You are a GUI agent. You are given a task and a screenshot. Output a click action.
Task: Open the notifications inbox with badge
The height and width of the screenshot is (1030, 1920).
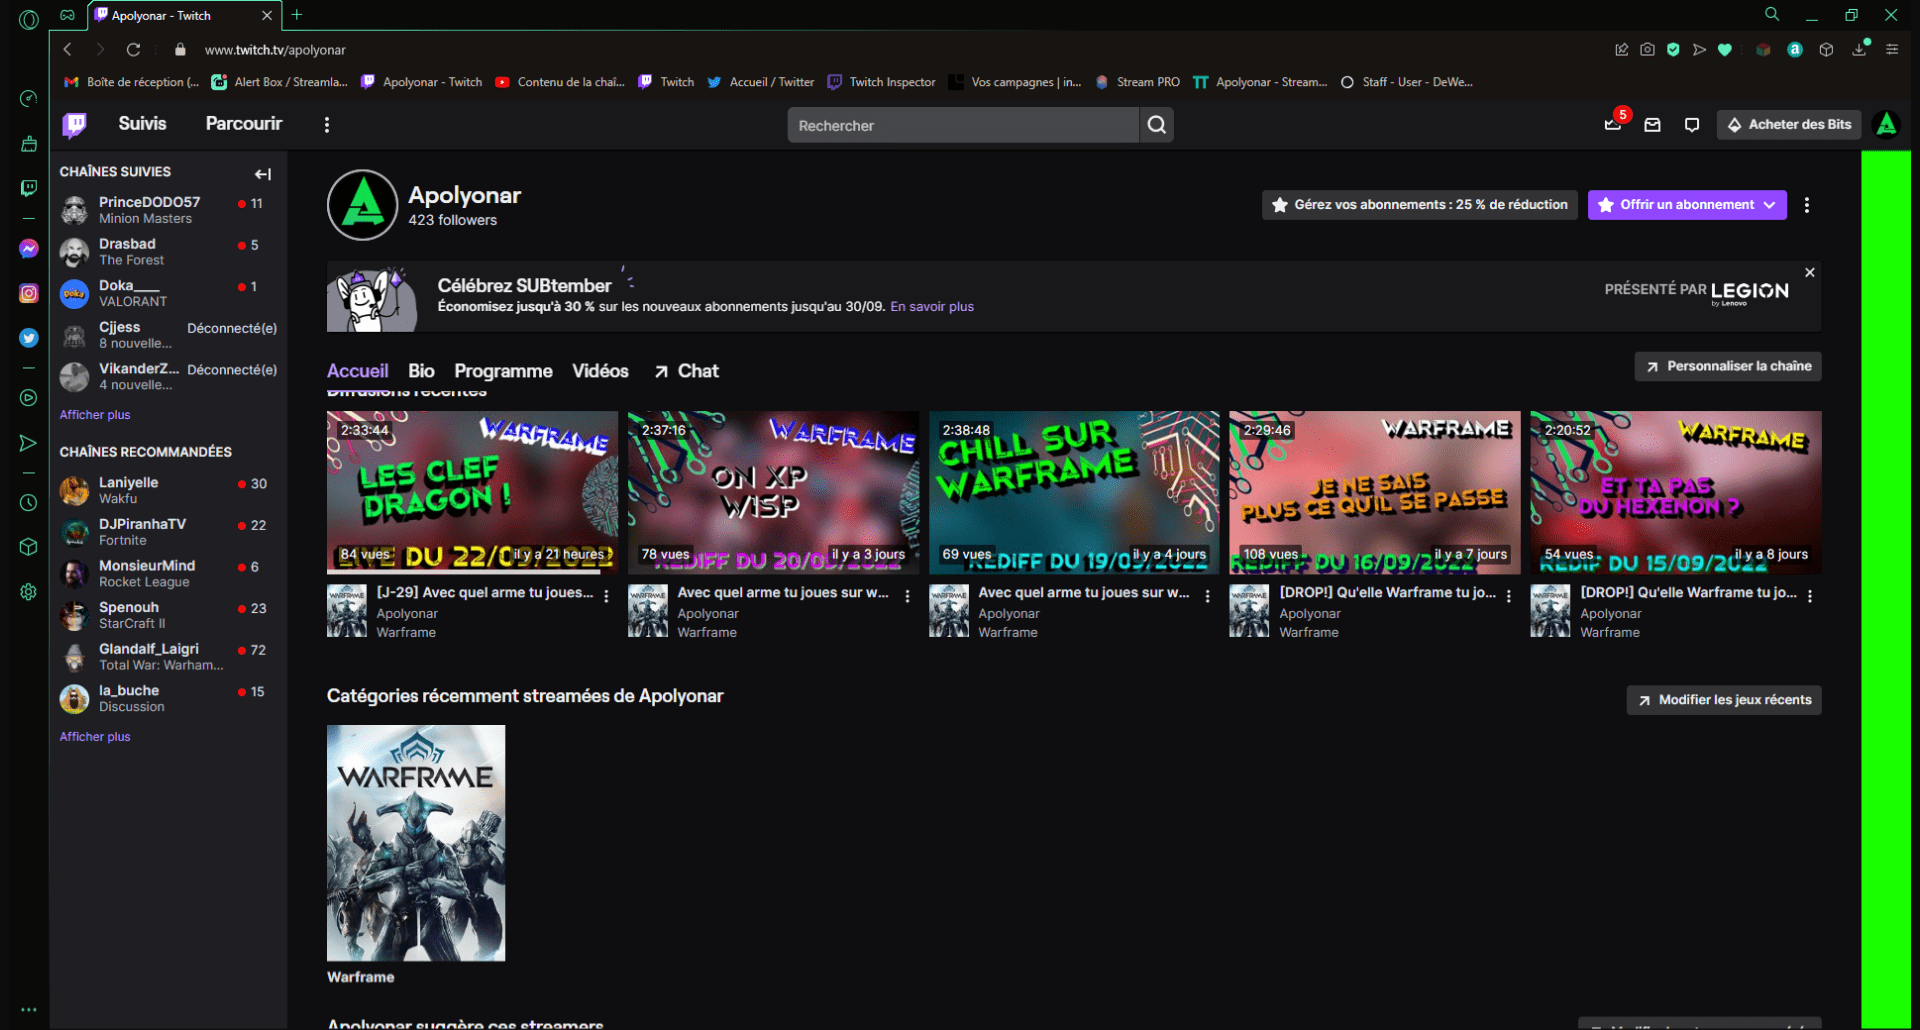coord(1613,124)
